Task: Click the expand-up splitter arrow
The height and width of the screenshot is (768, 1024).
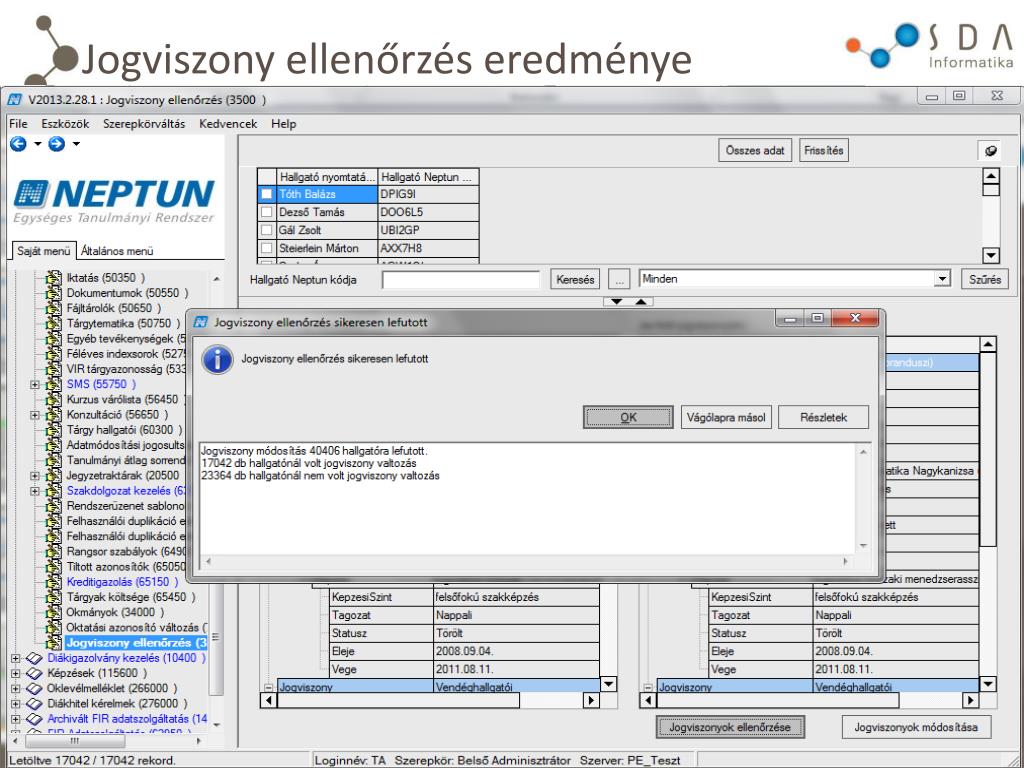Action: 641,302
